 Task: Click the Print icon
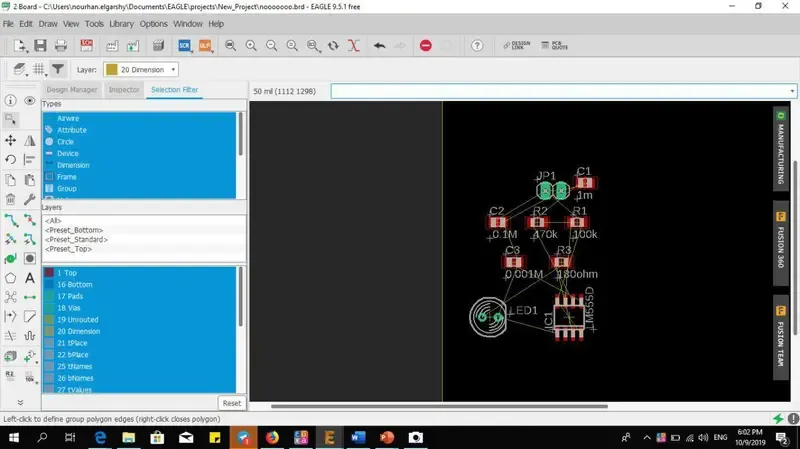60,46
